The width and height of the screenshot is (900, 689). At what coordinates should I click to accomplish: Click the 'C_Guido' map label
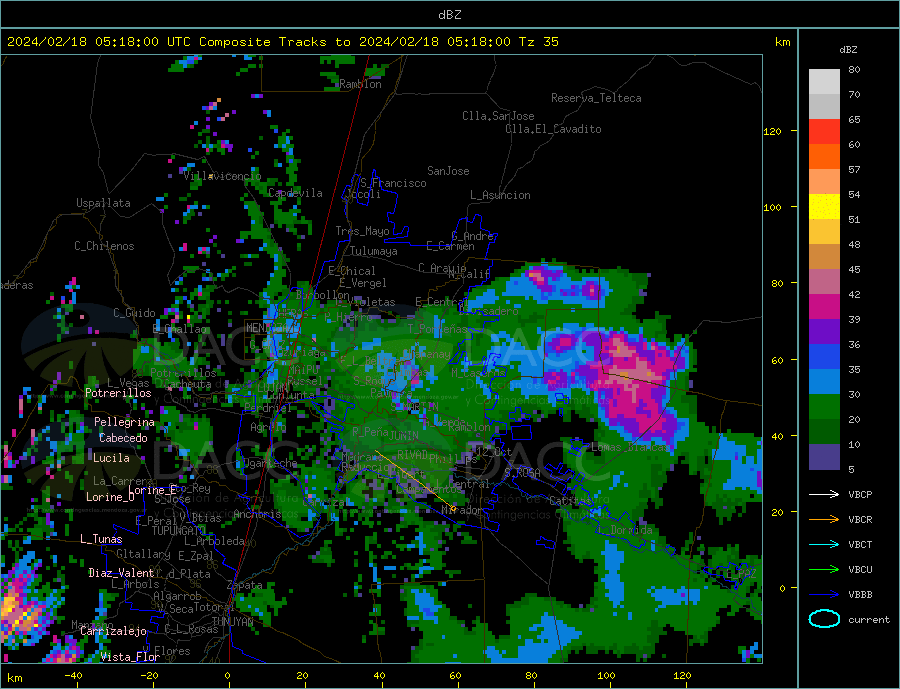tap(134, 313)
